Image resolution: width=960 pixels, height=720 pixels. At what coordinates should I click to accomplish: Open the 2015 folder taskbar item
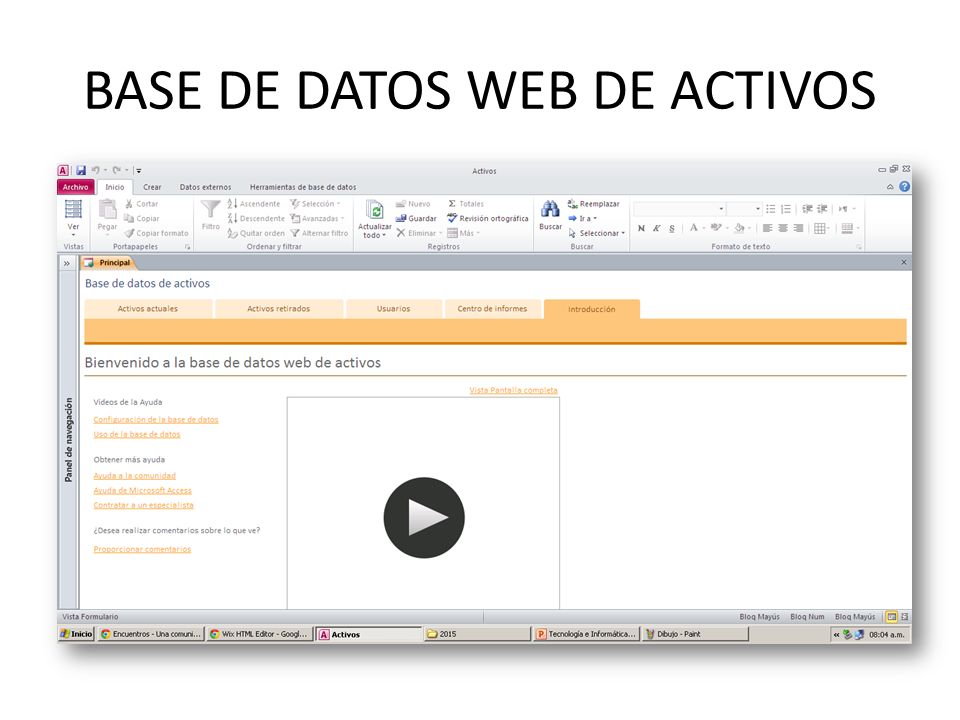tap(477, 634)
